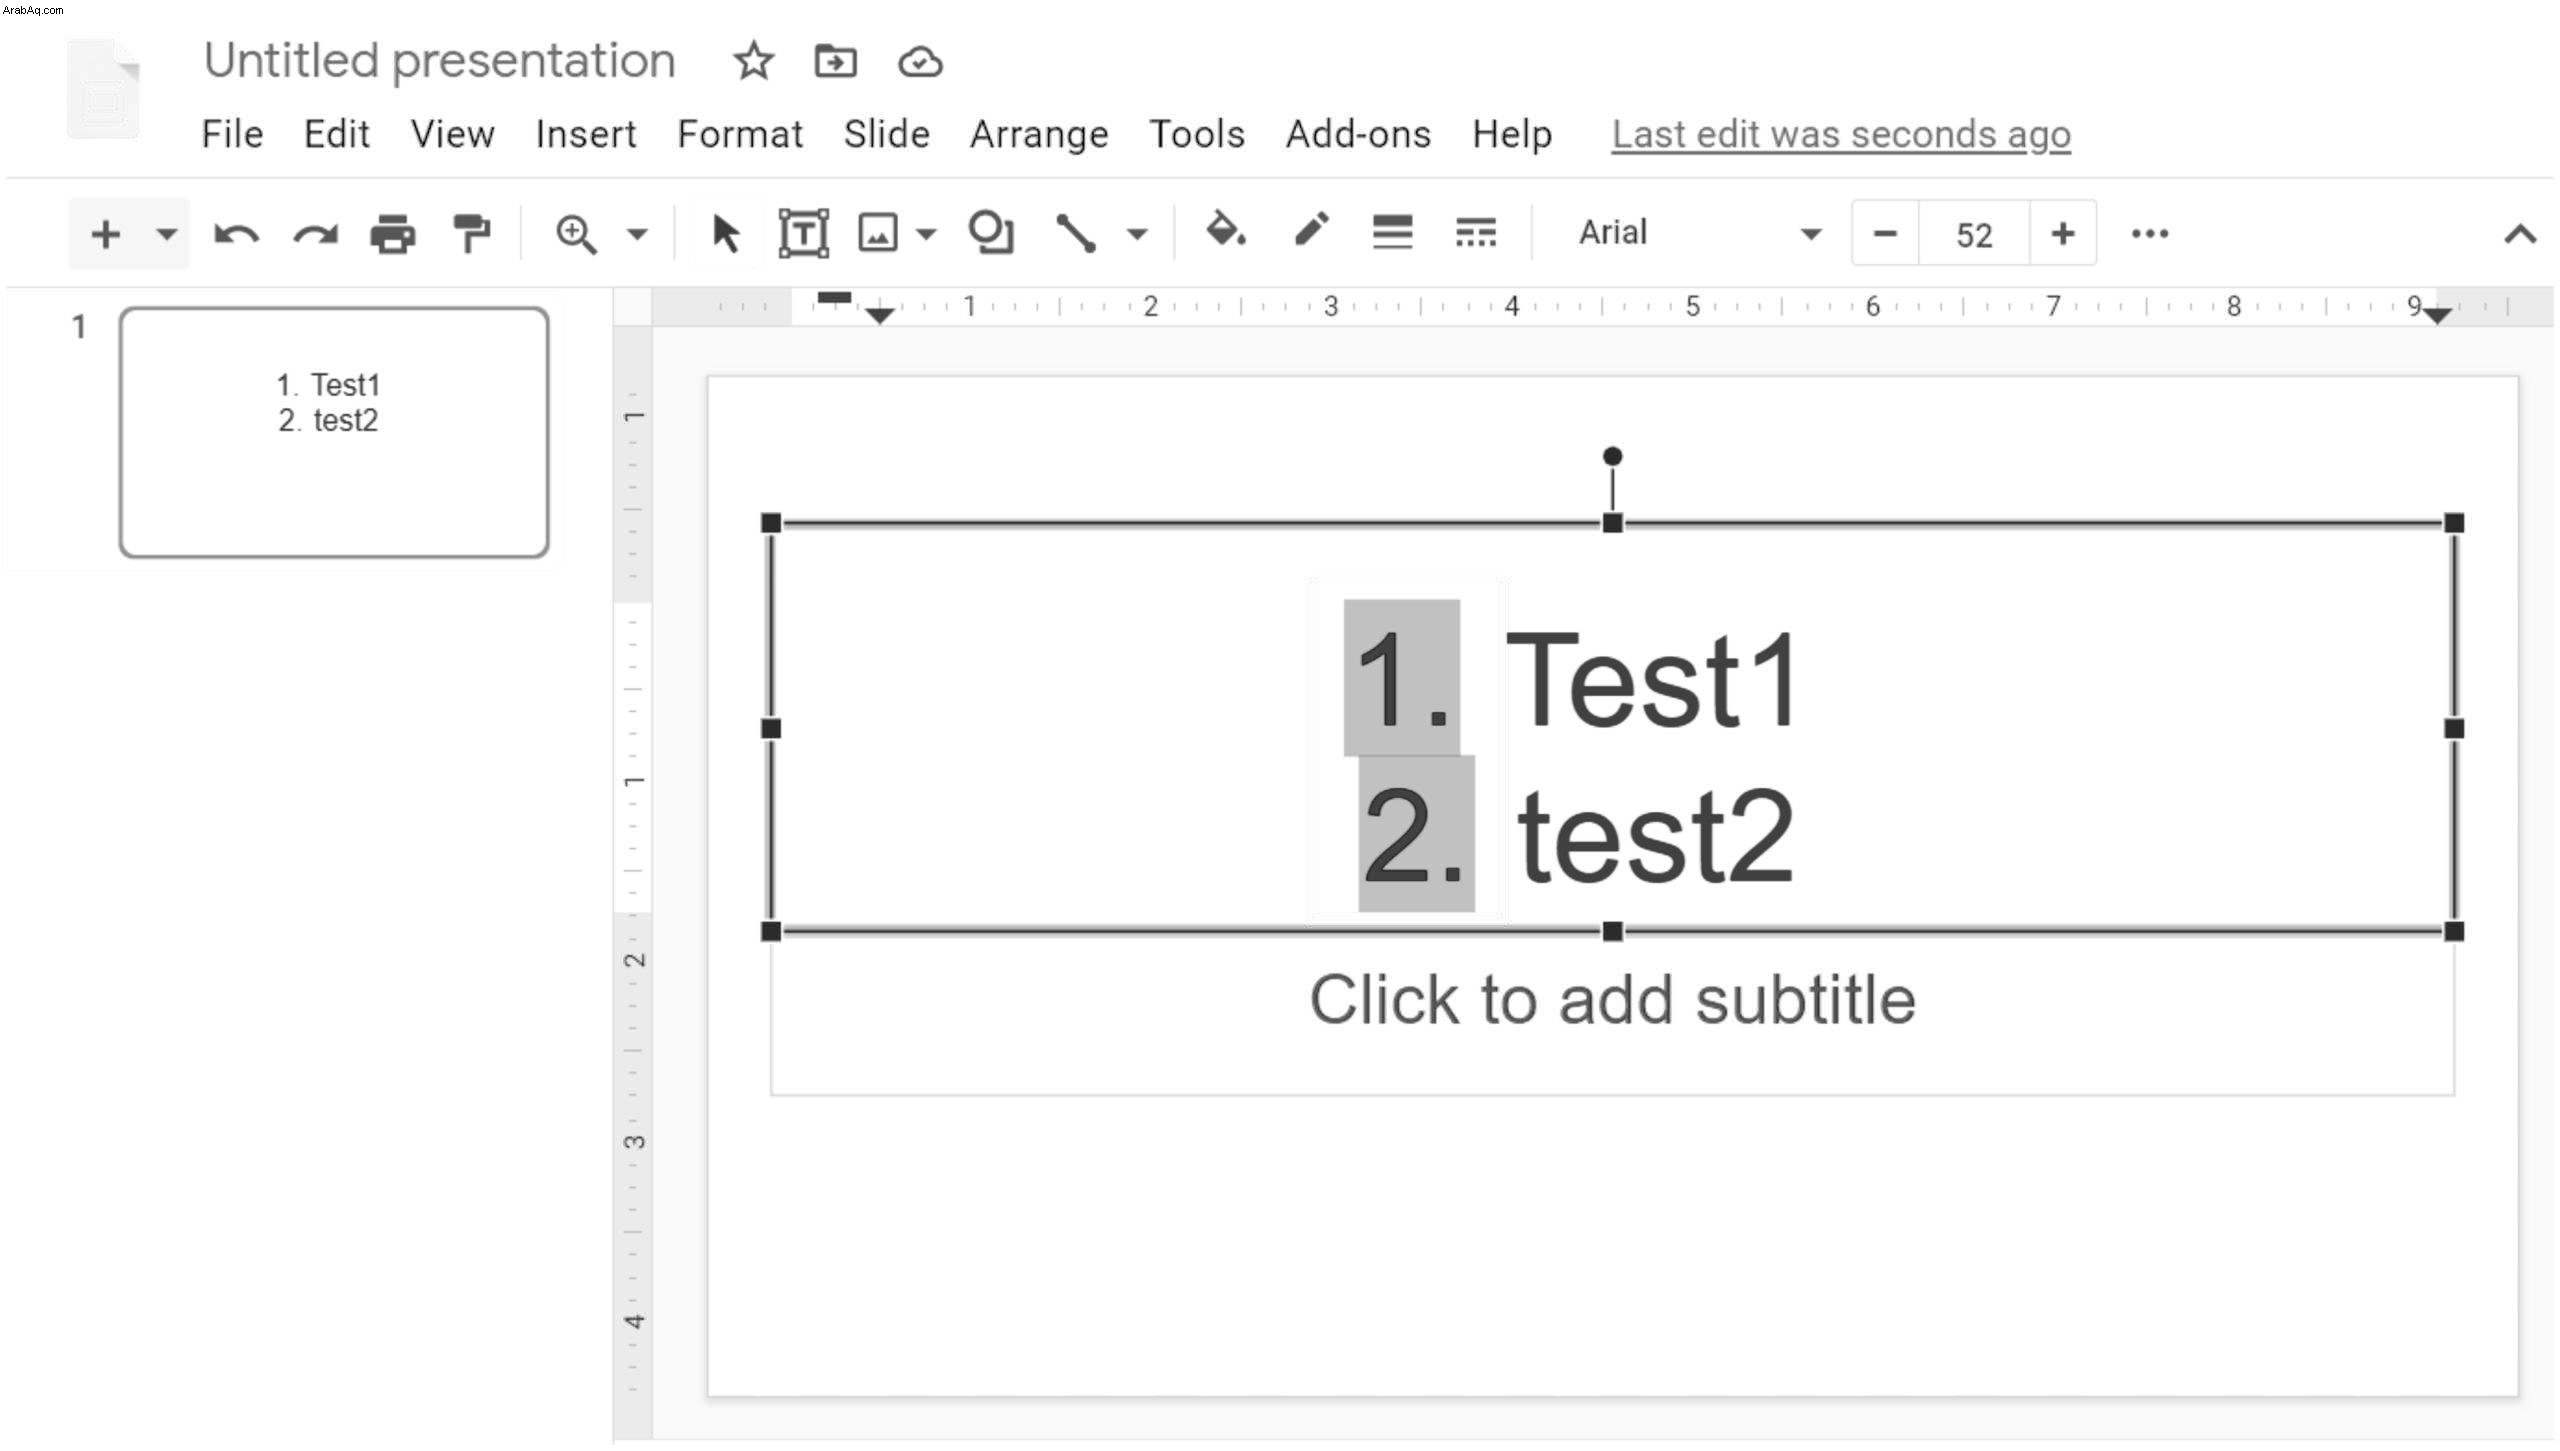This screenshot has width=2560, height=1451.
Task: Click the left indent marker on the ruler
Action: (x=879, y=316)
